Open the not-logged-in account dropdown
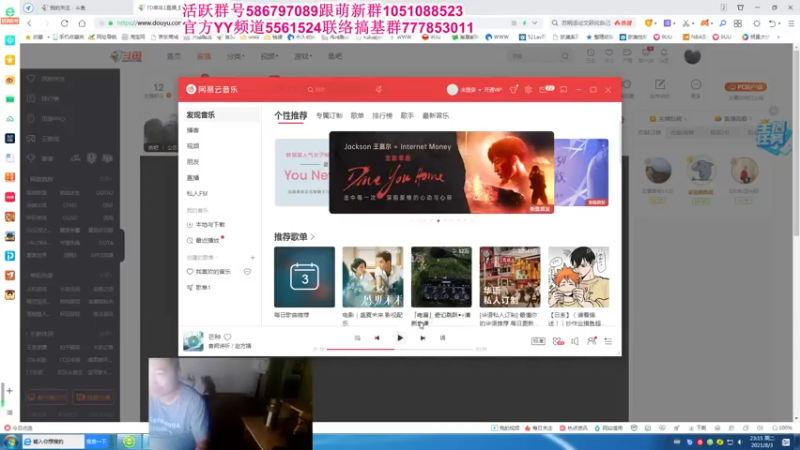This screenshot has height=450, width=800. pos(470,90)
